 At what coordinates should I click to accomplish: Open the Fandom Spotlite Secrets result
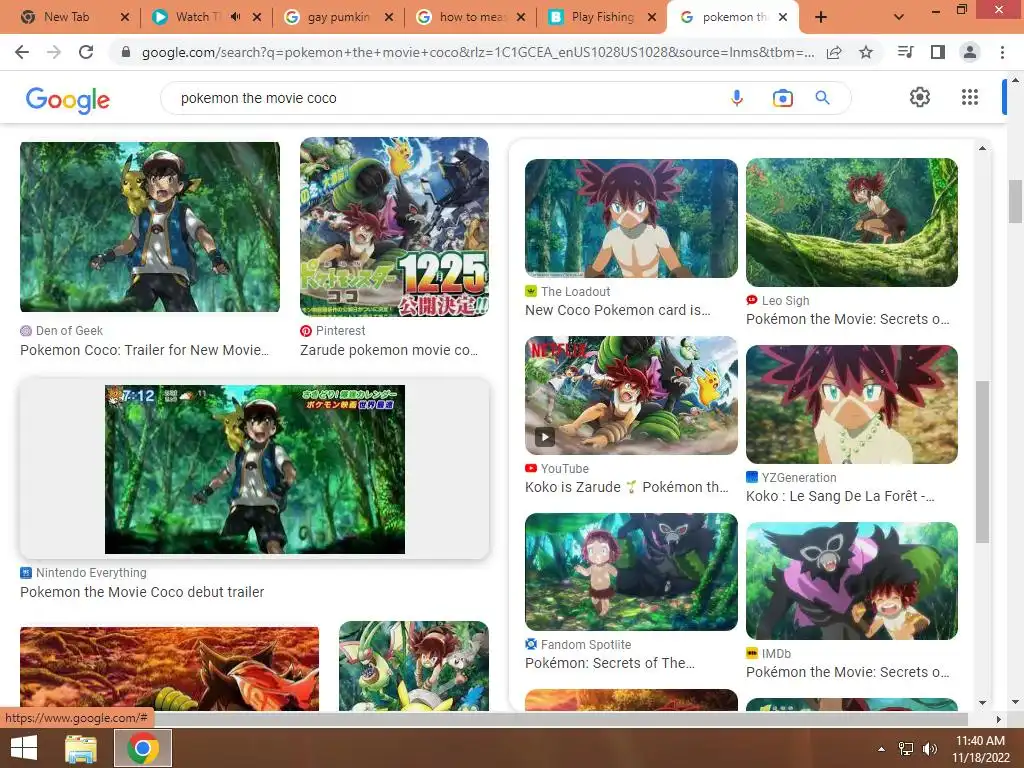pos(609,663)
